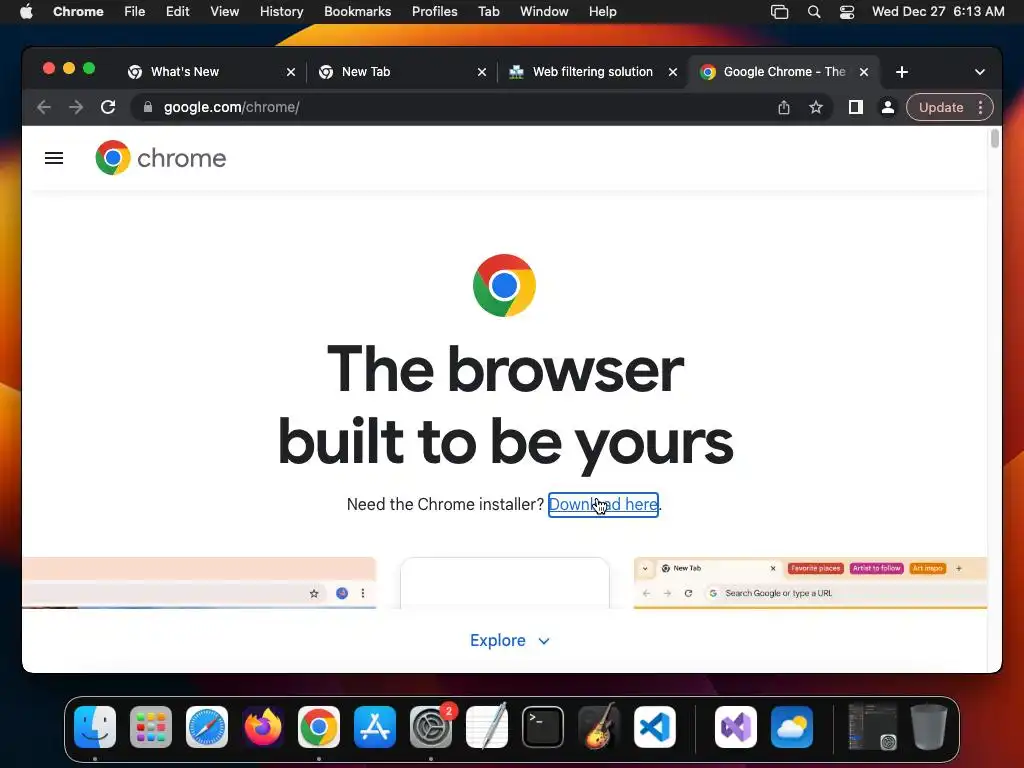Close the What's New tab
The width and height of the screenshot is (1024, 768).
tap(291, 72)
